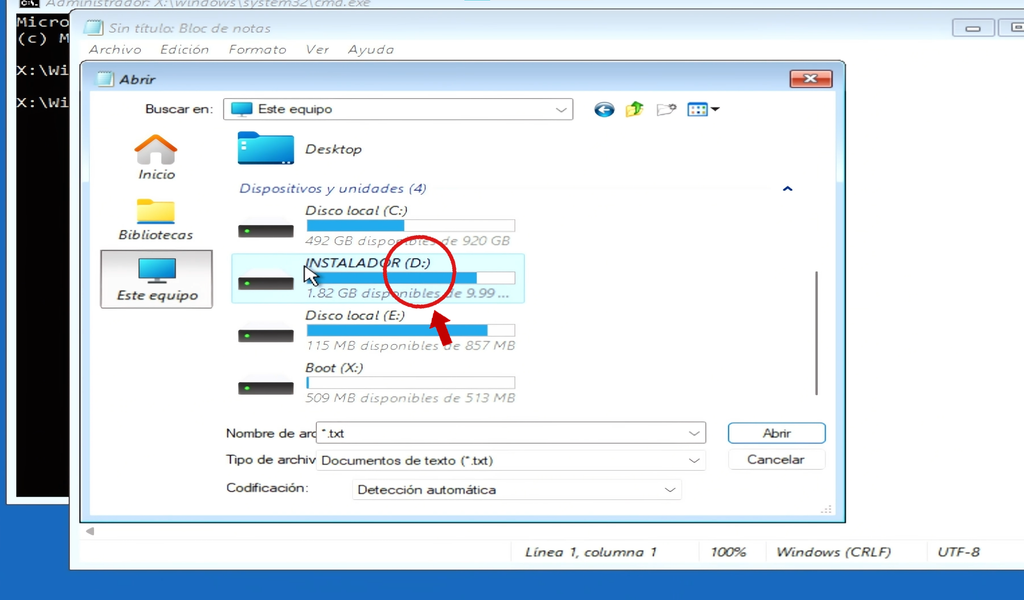Open the Codificación dropdown
The image size is (1024, 600).
point(516,490)
